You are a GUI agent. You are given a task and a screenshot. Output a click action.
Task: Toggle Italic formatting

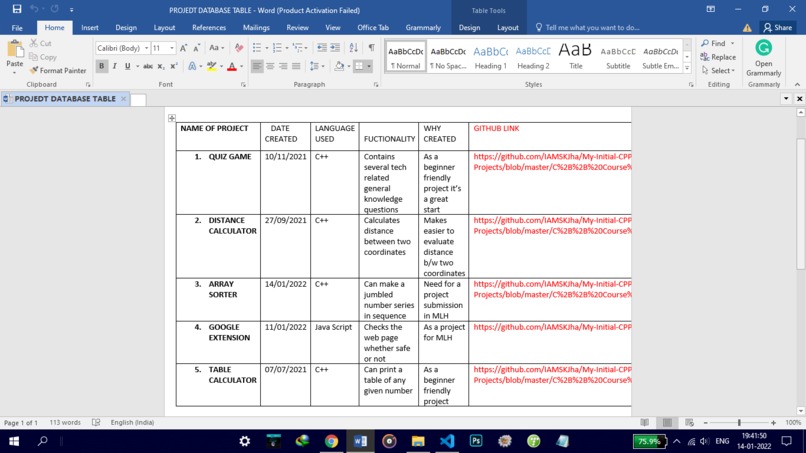[x=115, y=66]
